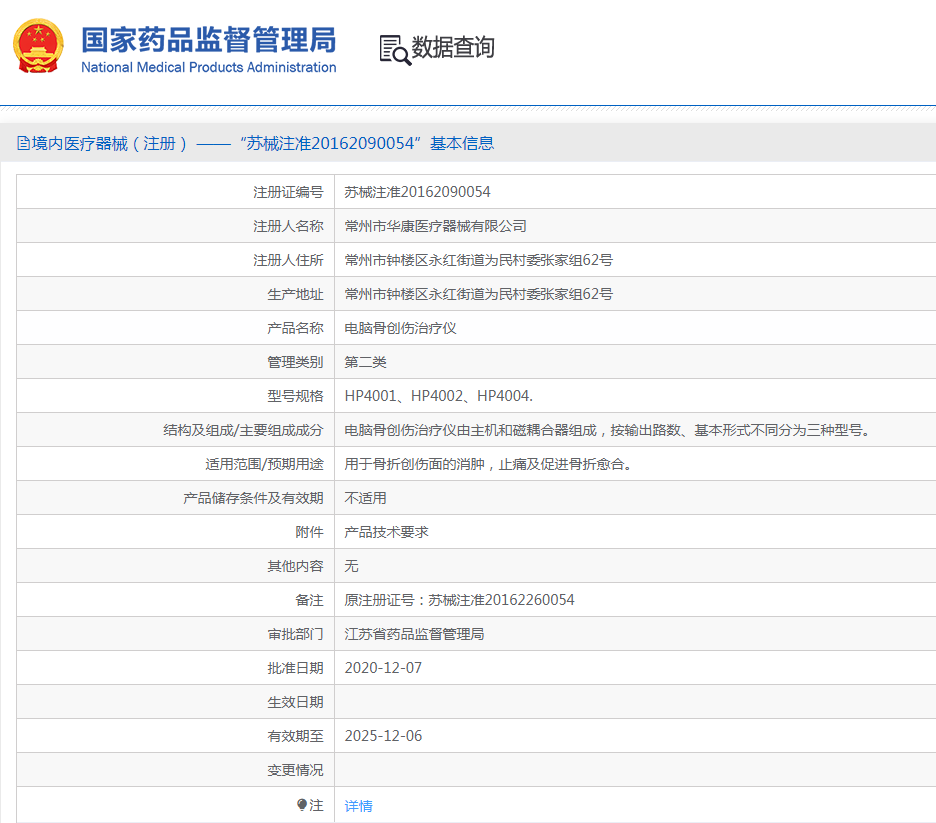Click the 注册证编号 row label

click(x=288, y=192)
